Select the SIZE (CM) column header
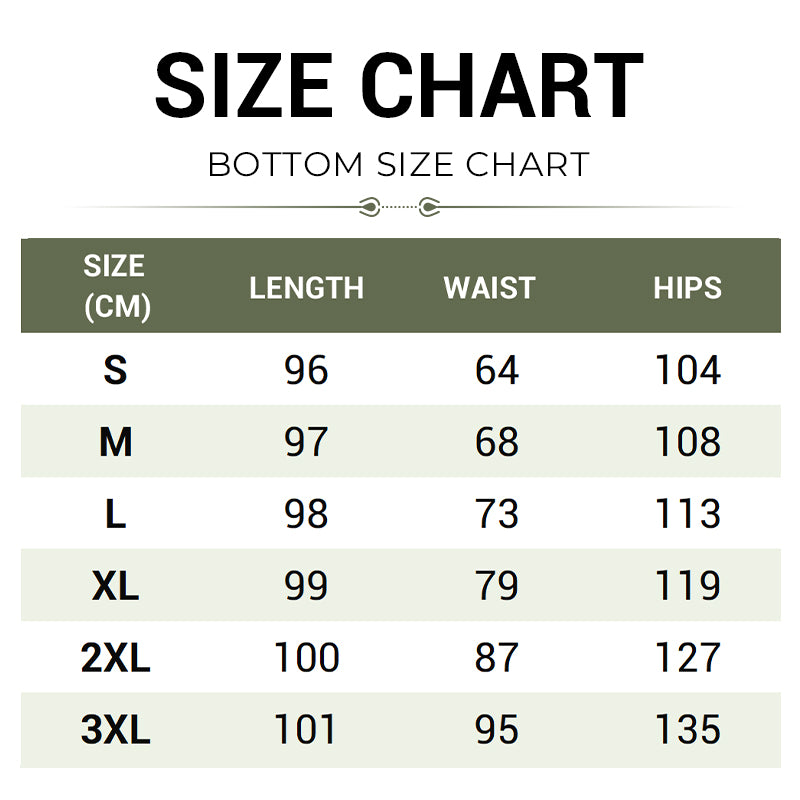The width and height of the screenshot is (800, 800). coord(115,286)
